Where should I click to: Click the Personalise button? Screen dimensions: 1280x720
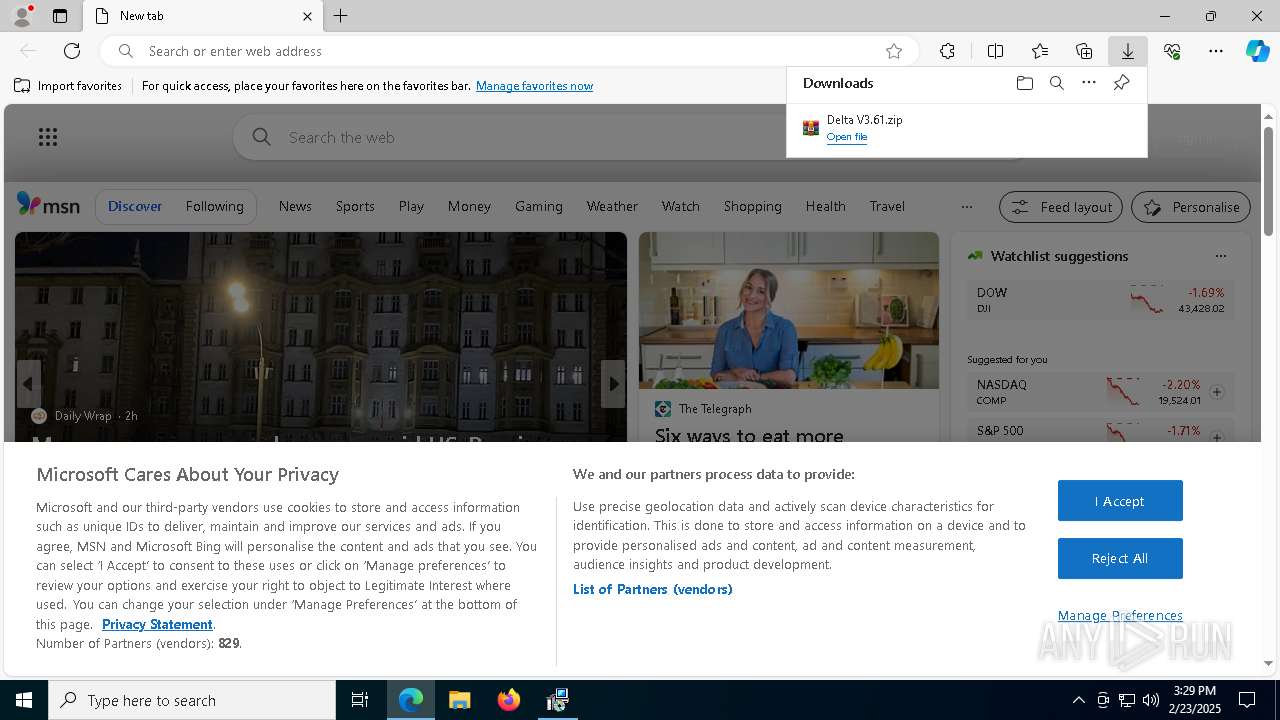tap(1191, 207)
